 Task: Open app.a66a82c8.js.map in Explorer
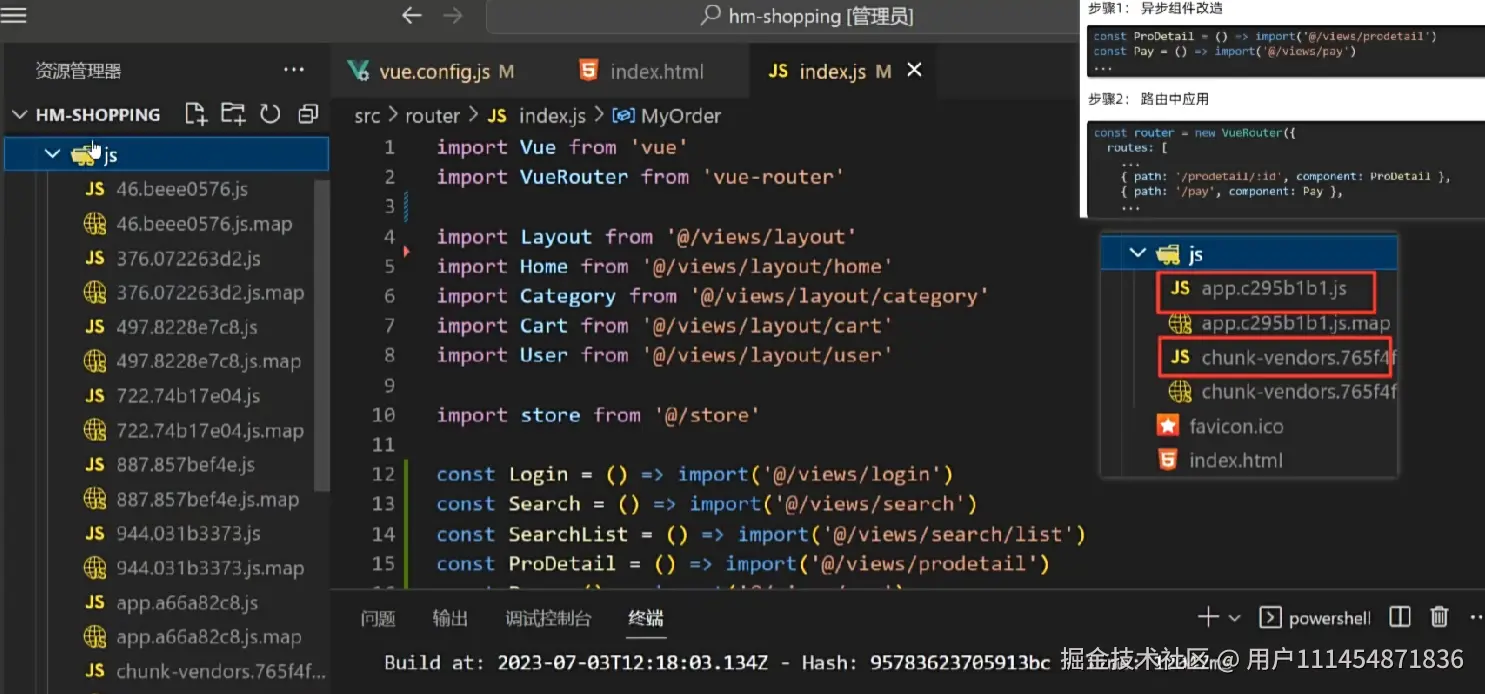[192, 637]
